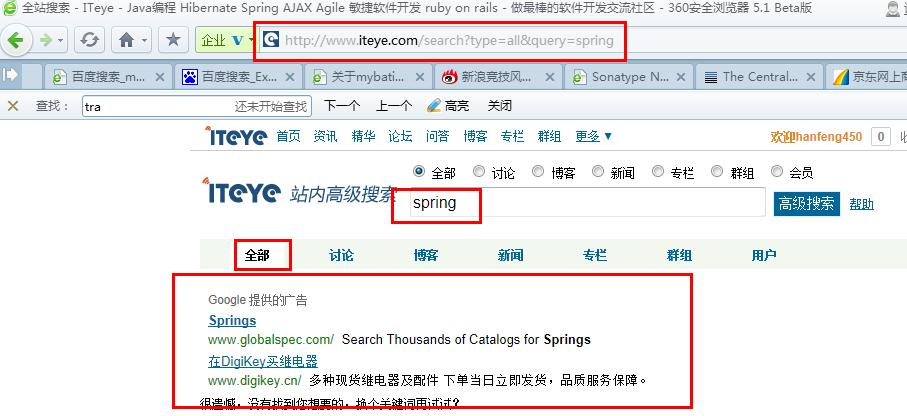The width and height of the screenshot is (907, 416).
Task: Select the 讨论 results tab
Action: pyautogui.click(x=341, y=255)
